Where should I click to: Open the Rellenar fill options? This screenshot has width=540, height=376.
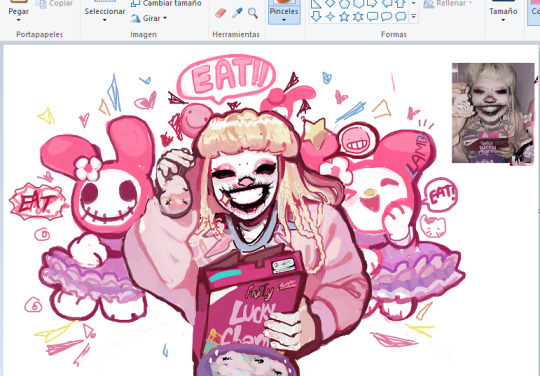click(448, 3)
